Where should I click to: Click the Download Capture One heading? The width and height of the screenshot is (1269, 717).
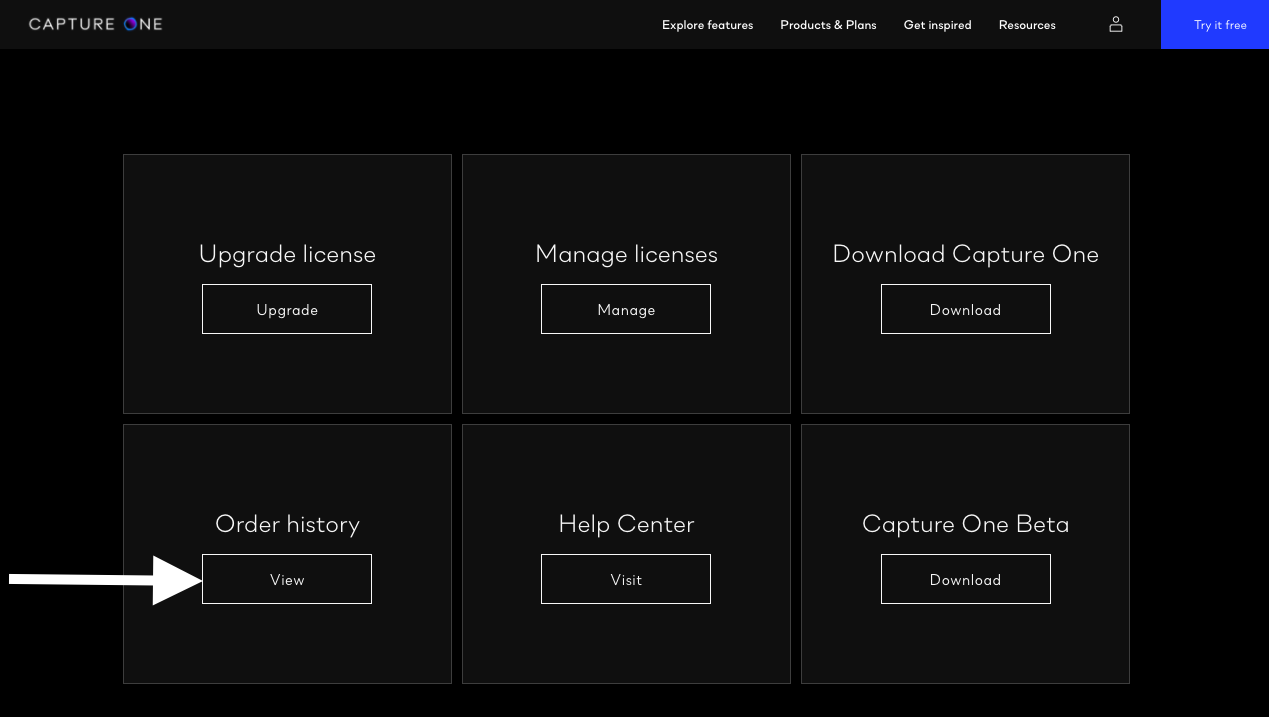click(x=965, y=254)
